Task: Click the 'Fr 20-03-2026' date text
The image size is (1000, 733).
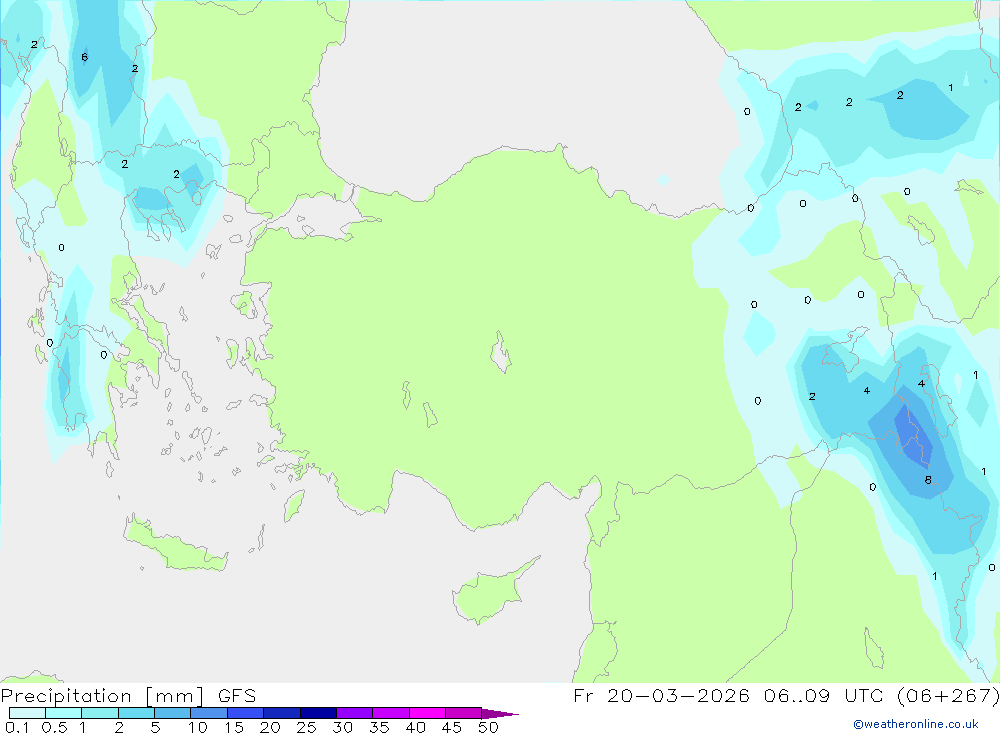Action: coord(661,695)
